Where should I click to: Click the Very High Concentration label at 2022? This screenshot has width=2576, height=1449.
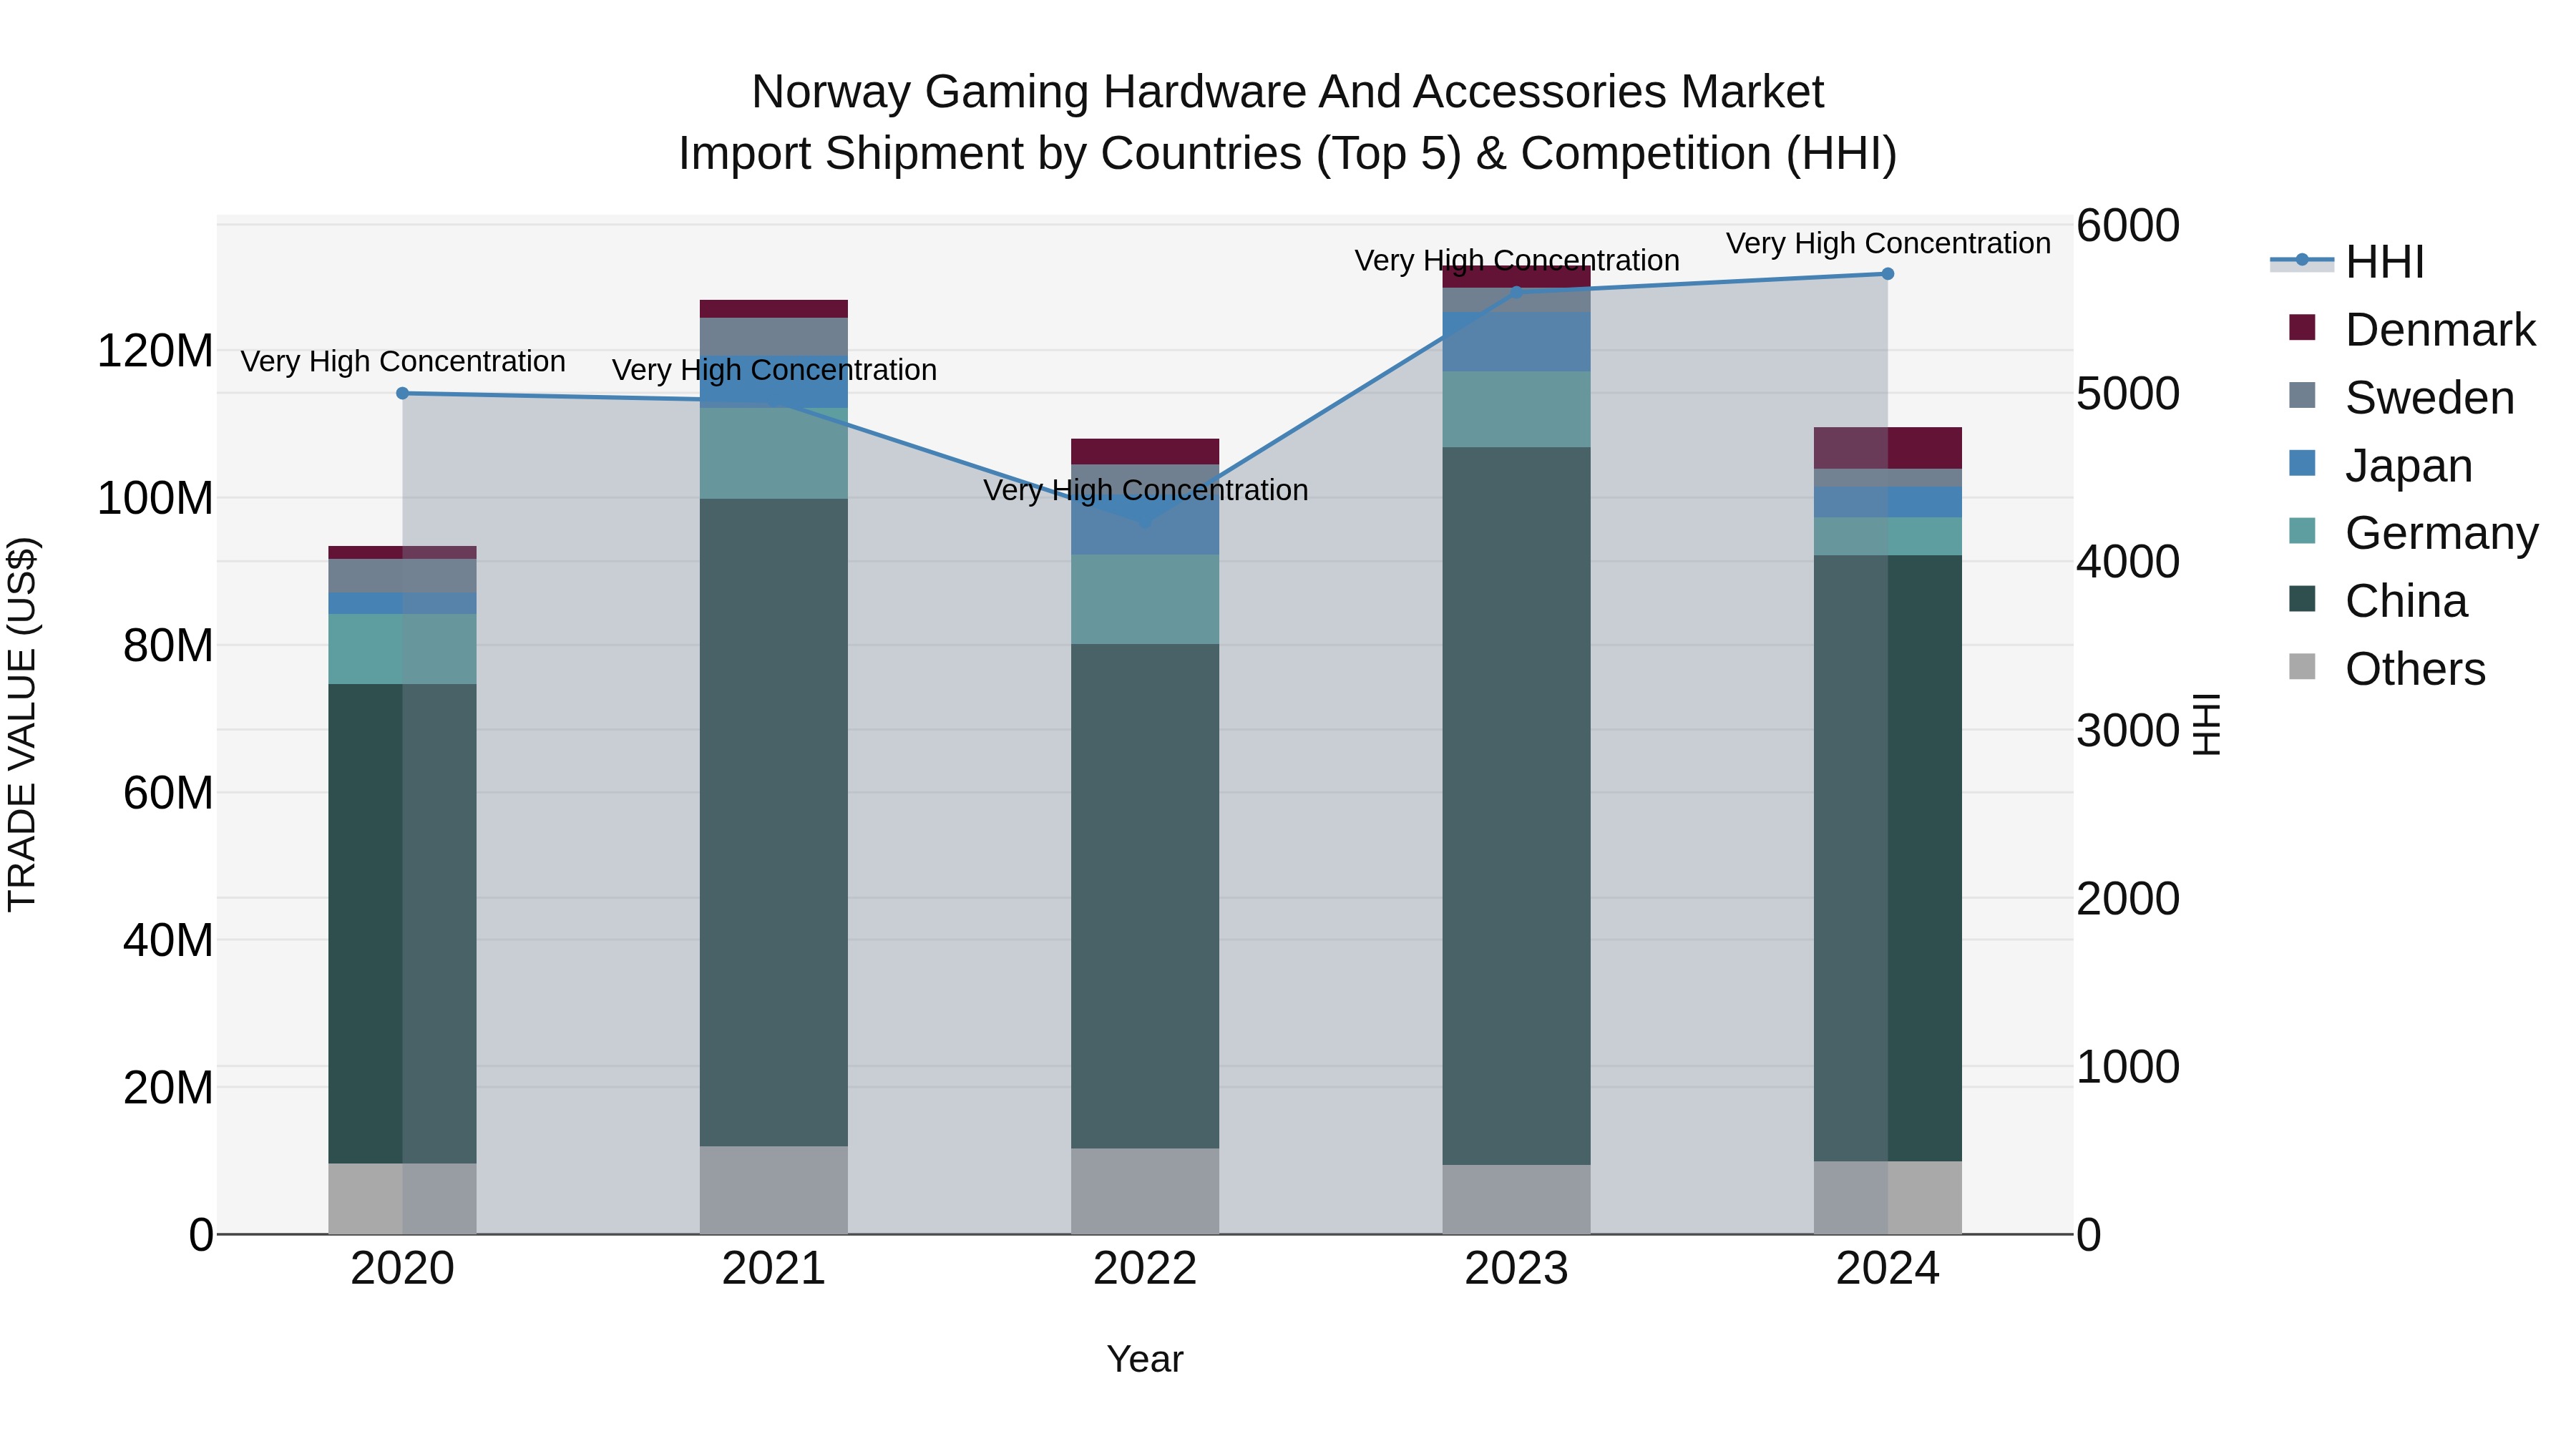click(1145, 490)
